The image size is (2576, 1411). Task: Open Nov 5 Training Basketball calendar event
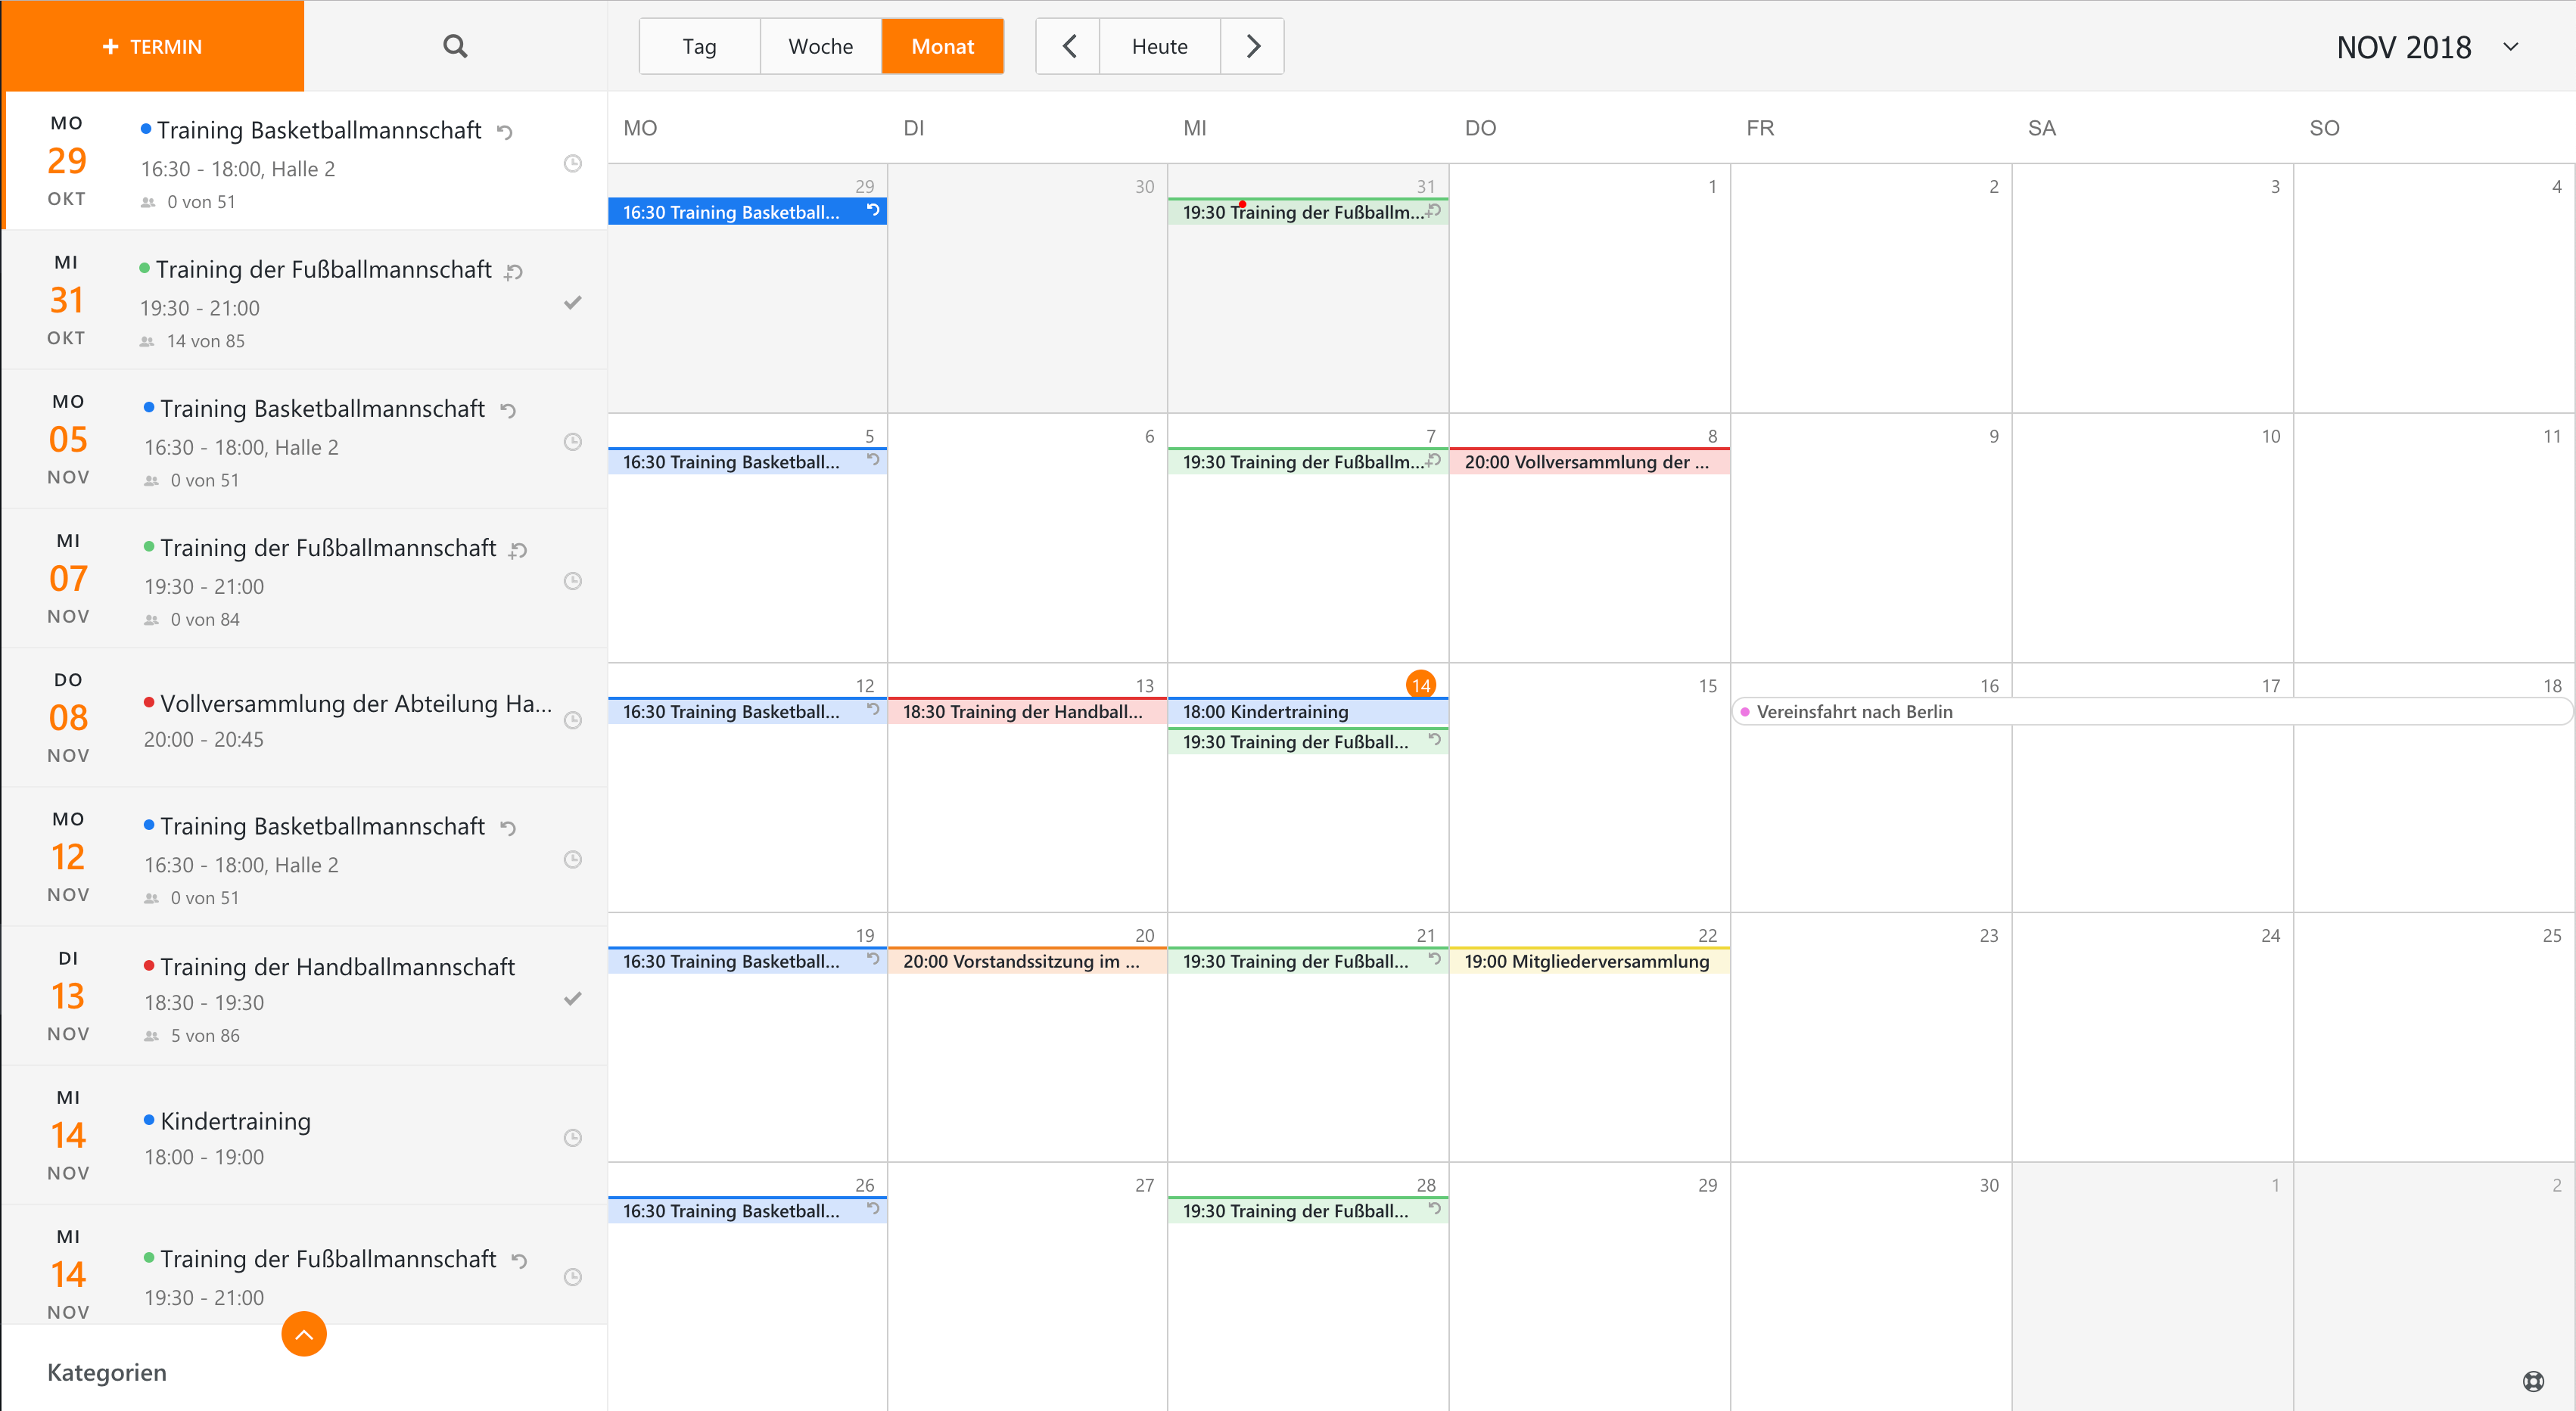pos(747,461)
